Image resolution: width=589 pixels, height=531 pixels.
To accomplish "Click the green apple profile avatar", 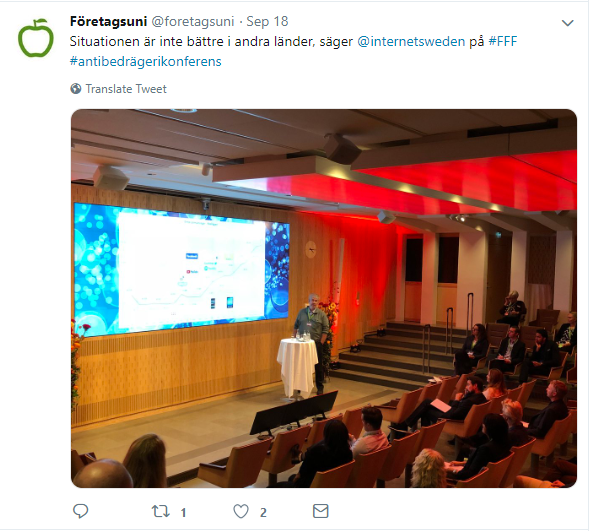I will pos(36,38).
